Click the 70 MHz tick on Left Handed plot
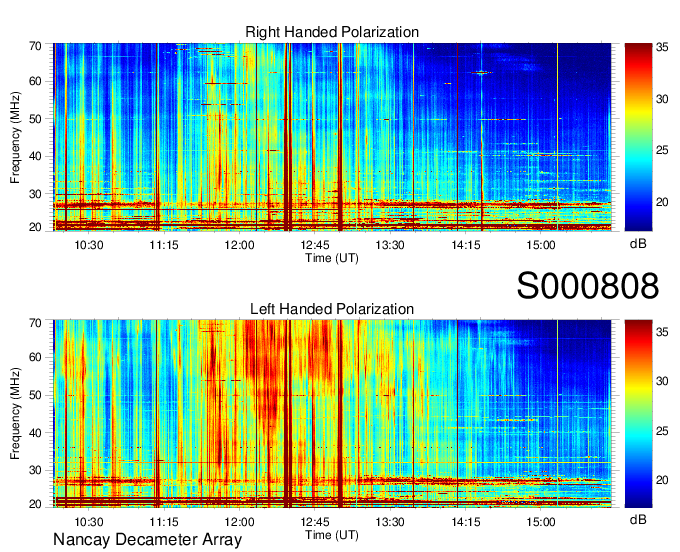This screenshot has width=680, height=552. point(35,323)
